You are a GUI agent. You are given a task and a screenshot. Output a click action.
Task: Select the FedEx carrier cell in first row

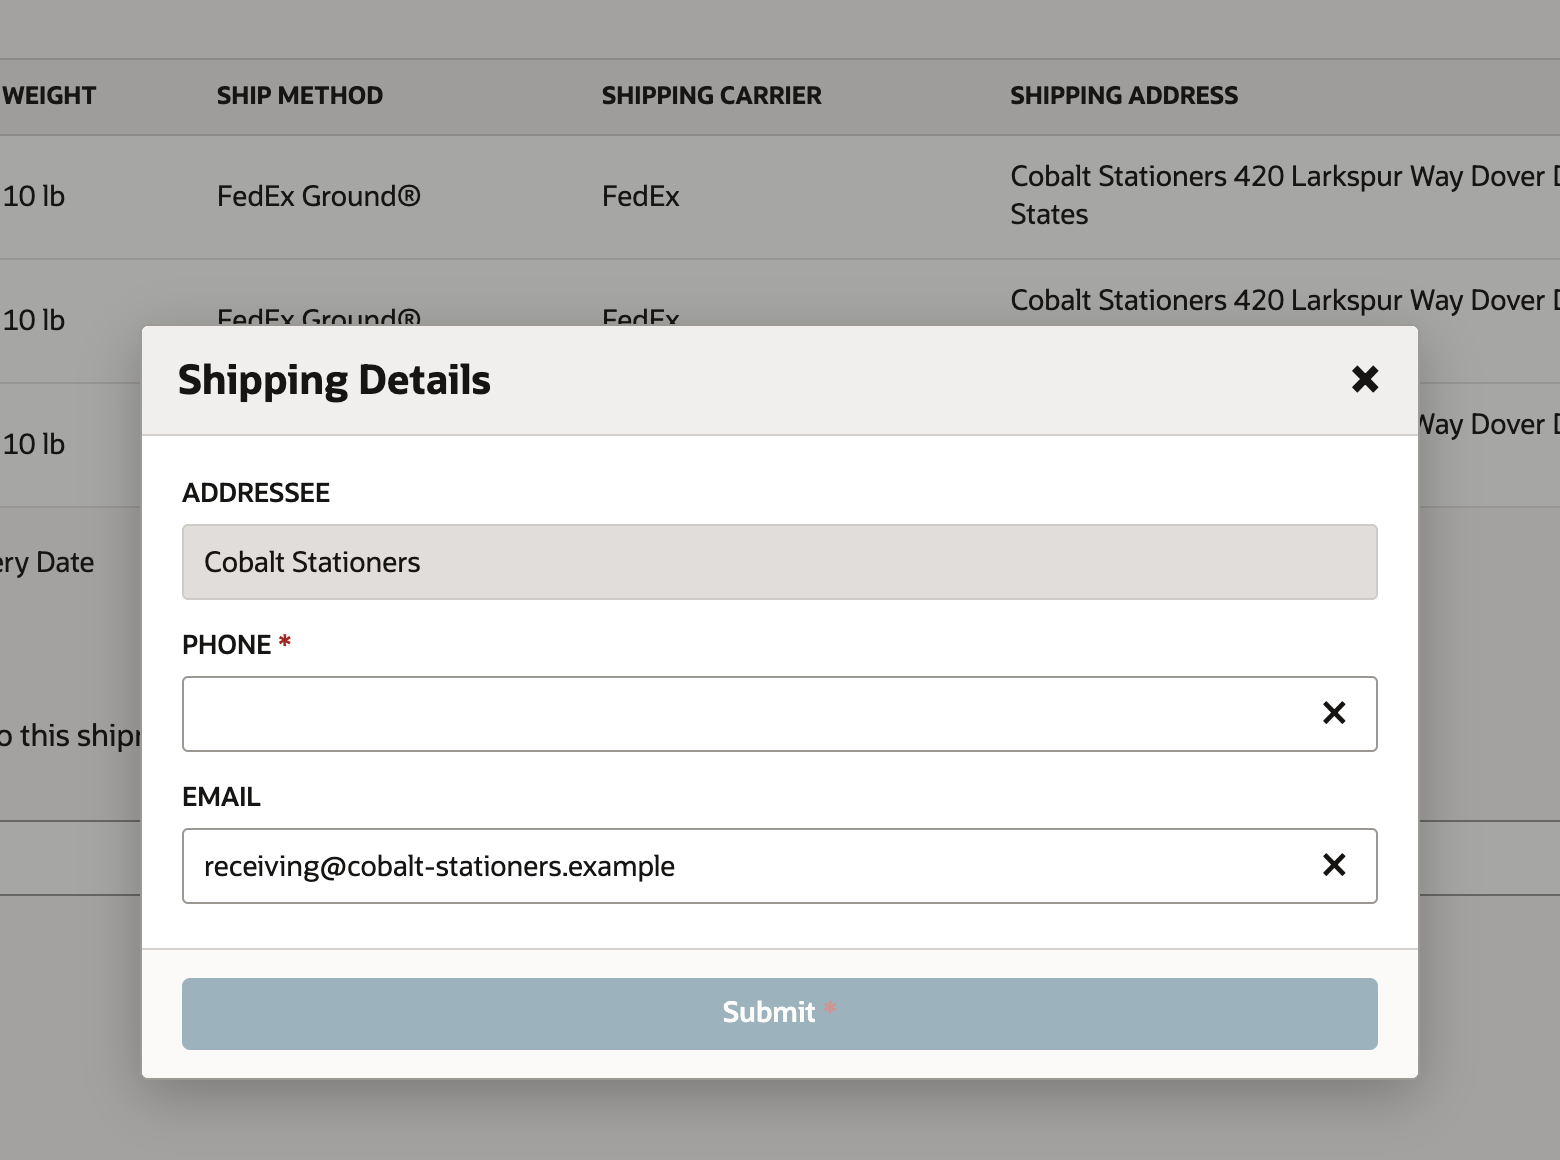[x=641, y=196]
